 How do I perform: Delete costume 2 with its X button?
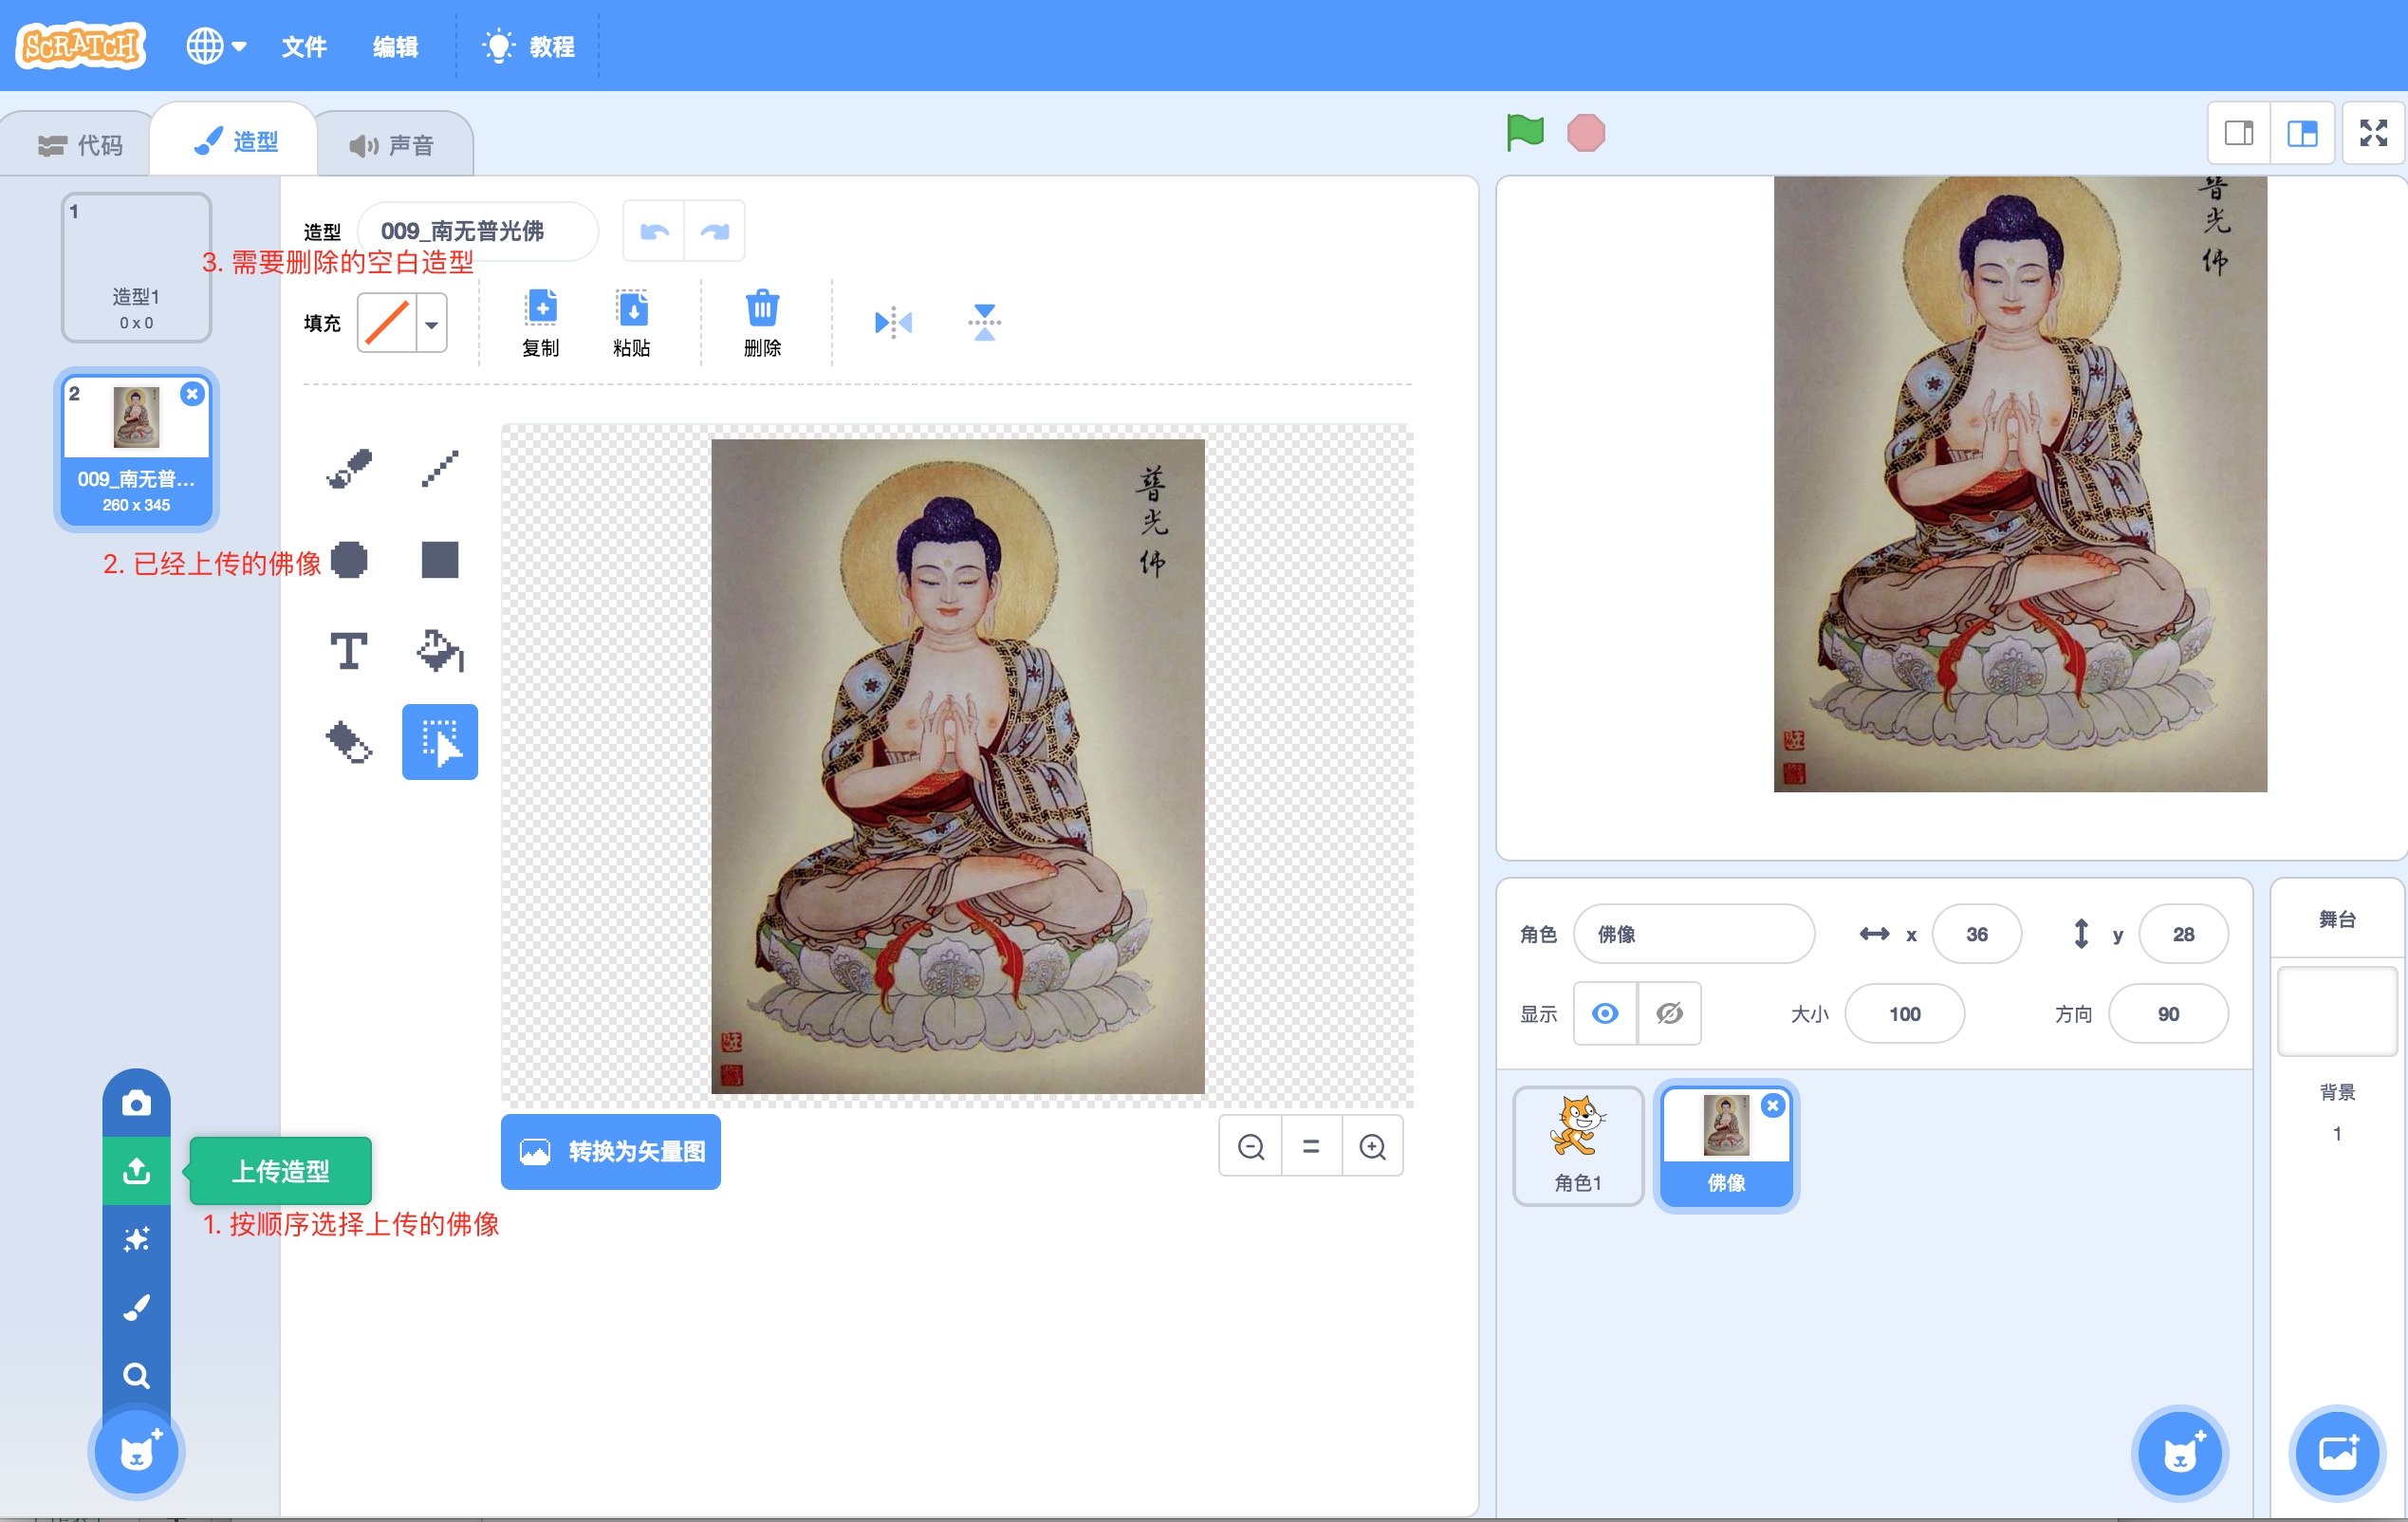(192, 394)
